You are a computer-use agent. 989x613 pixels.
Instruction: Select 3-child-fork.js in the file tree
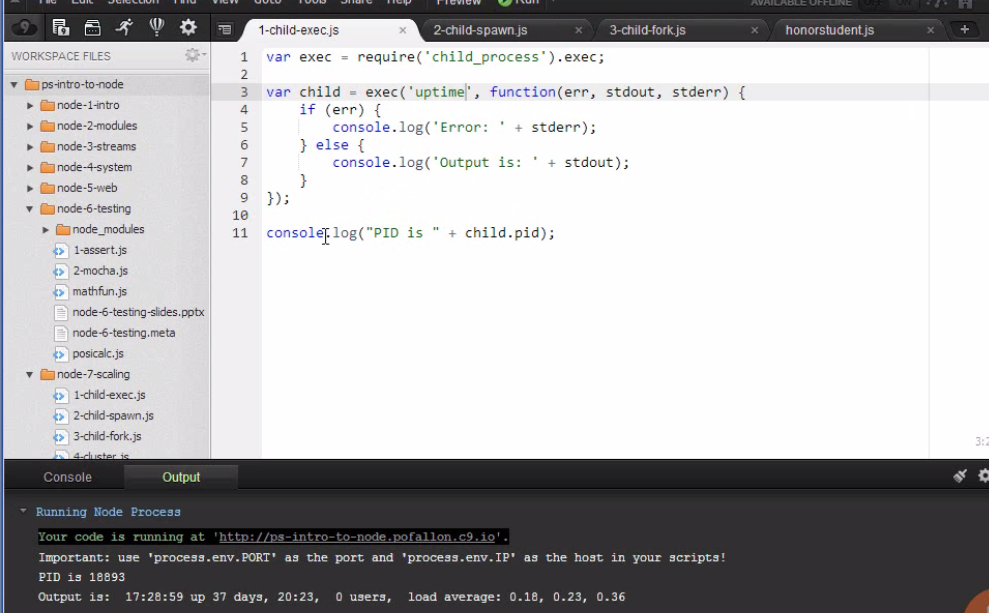click(x=107, y=436)
